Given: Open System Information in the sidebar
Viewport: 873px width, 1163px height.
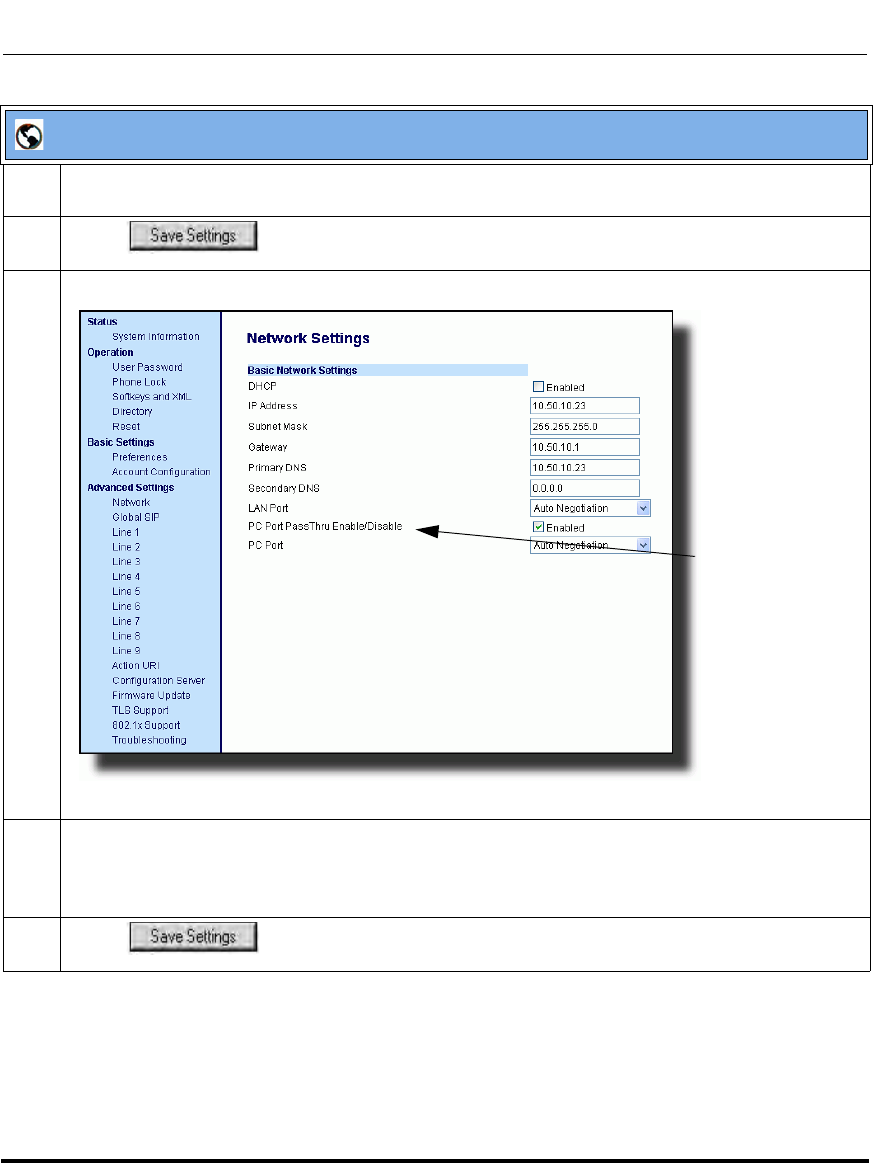Looking at the screenshot, I should pos(156,337).
